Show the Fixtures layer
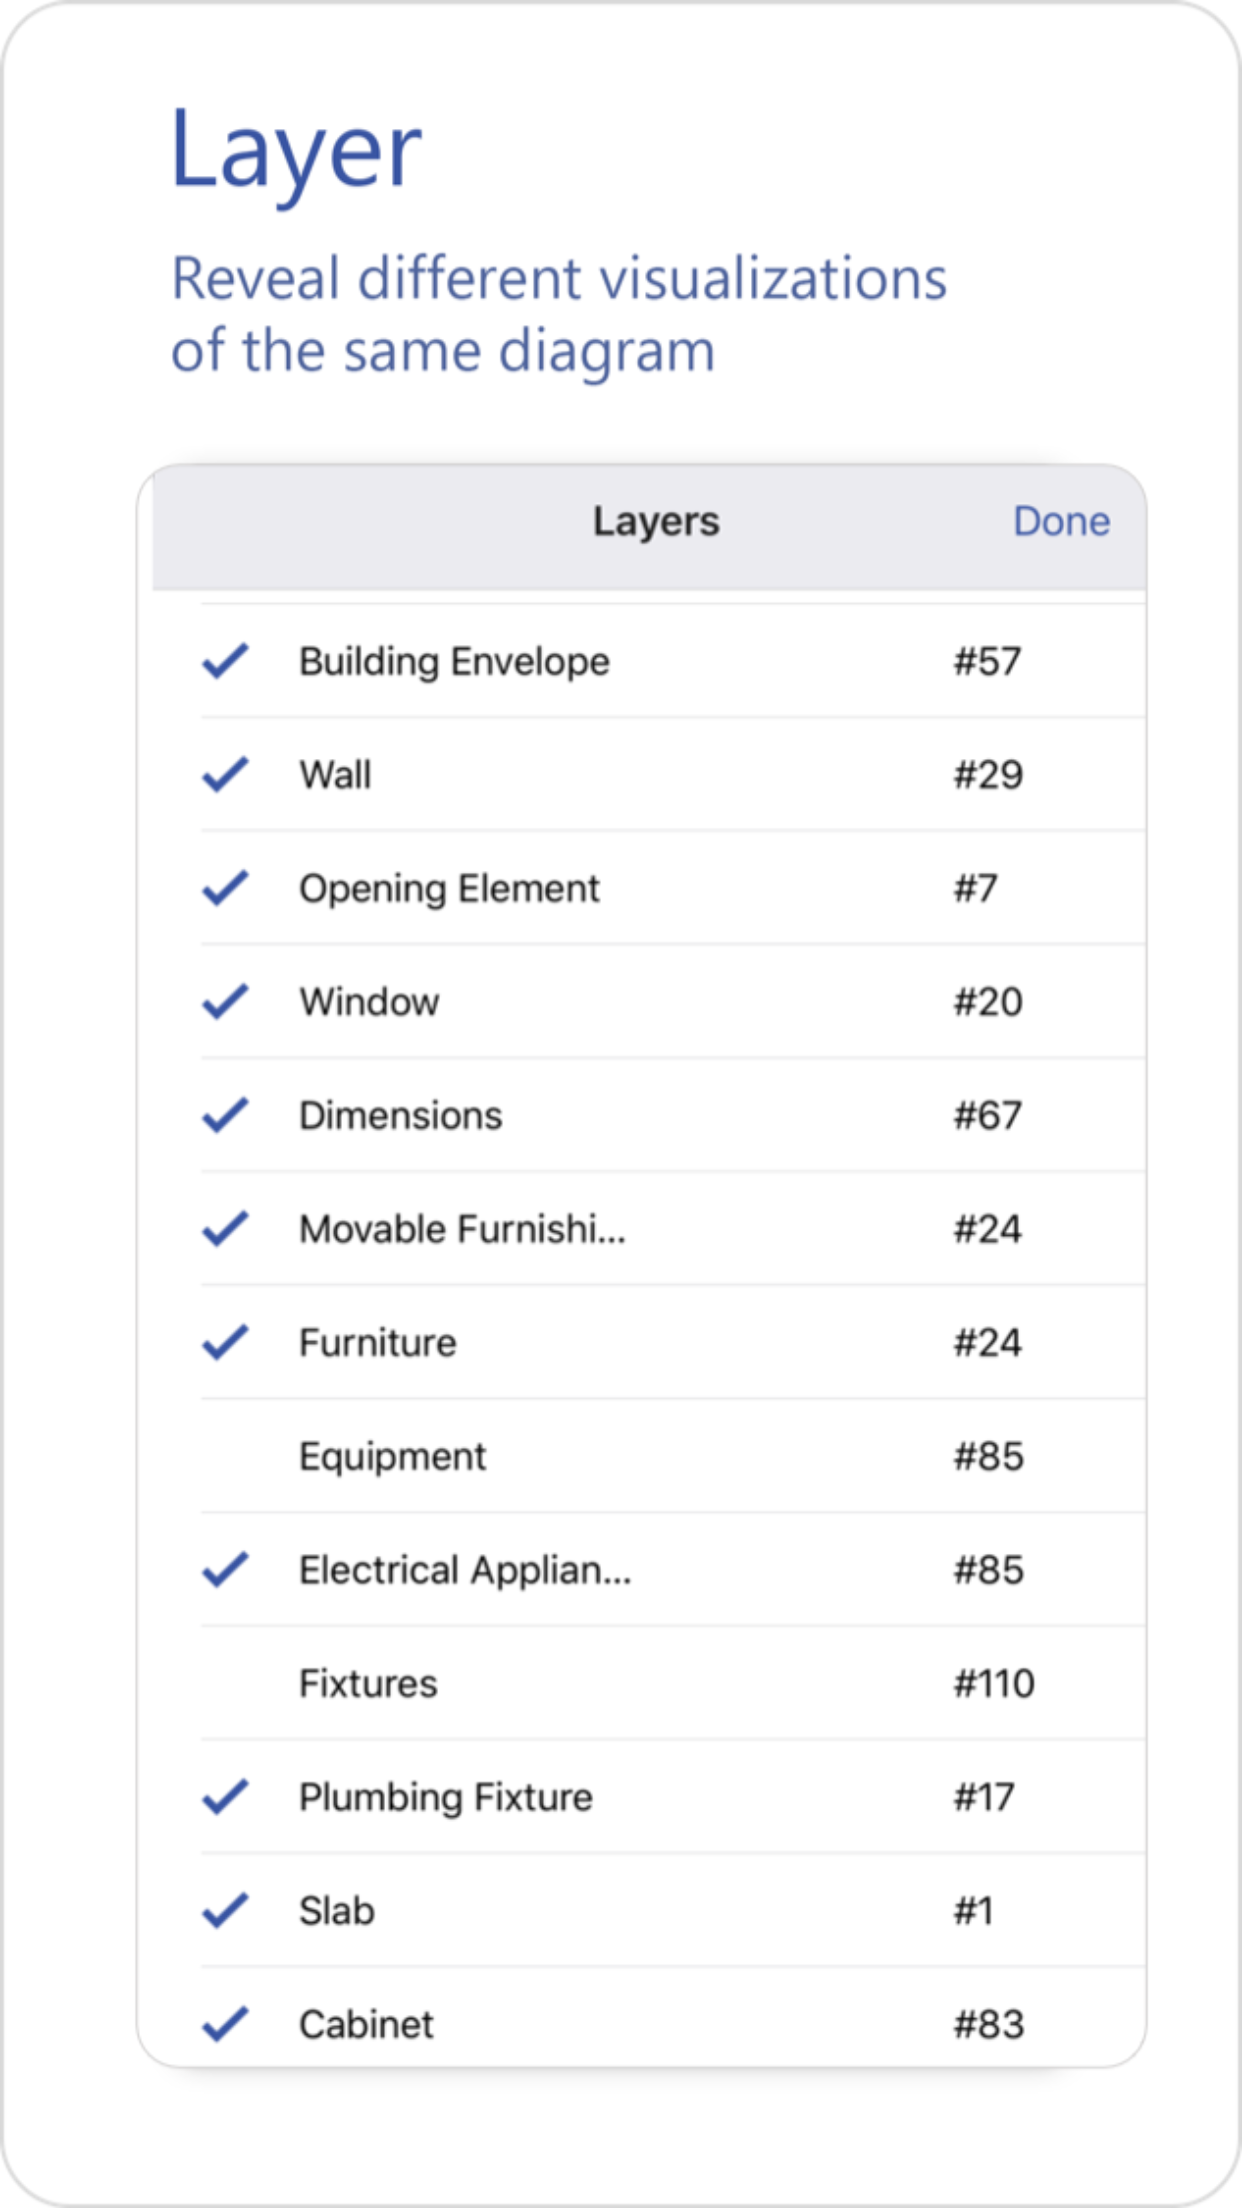The width and height of the screenshot is (1242, 2208). click(226, 1683)
